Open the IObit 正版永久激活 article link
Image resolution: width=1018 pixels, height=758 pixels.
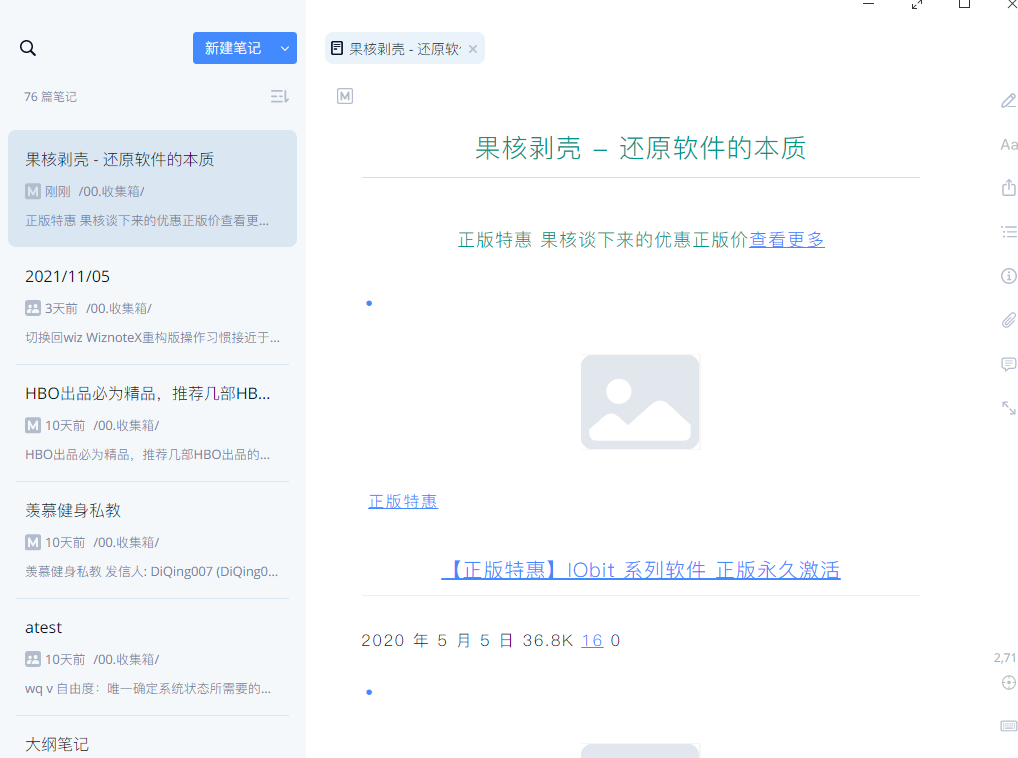(642, 569)
